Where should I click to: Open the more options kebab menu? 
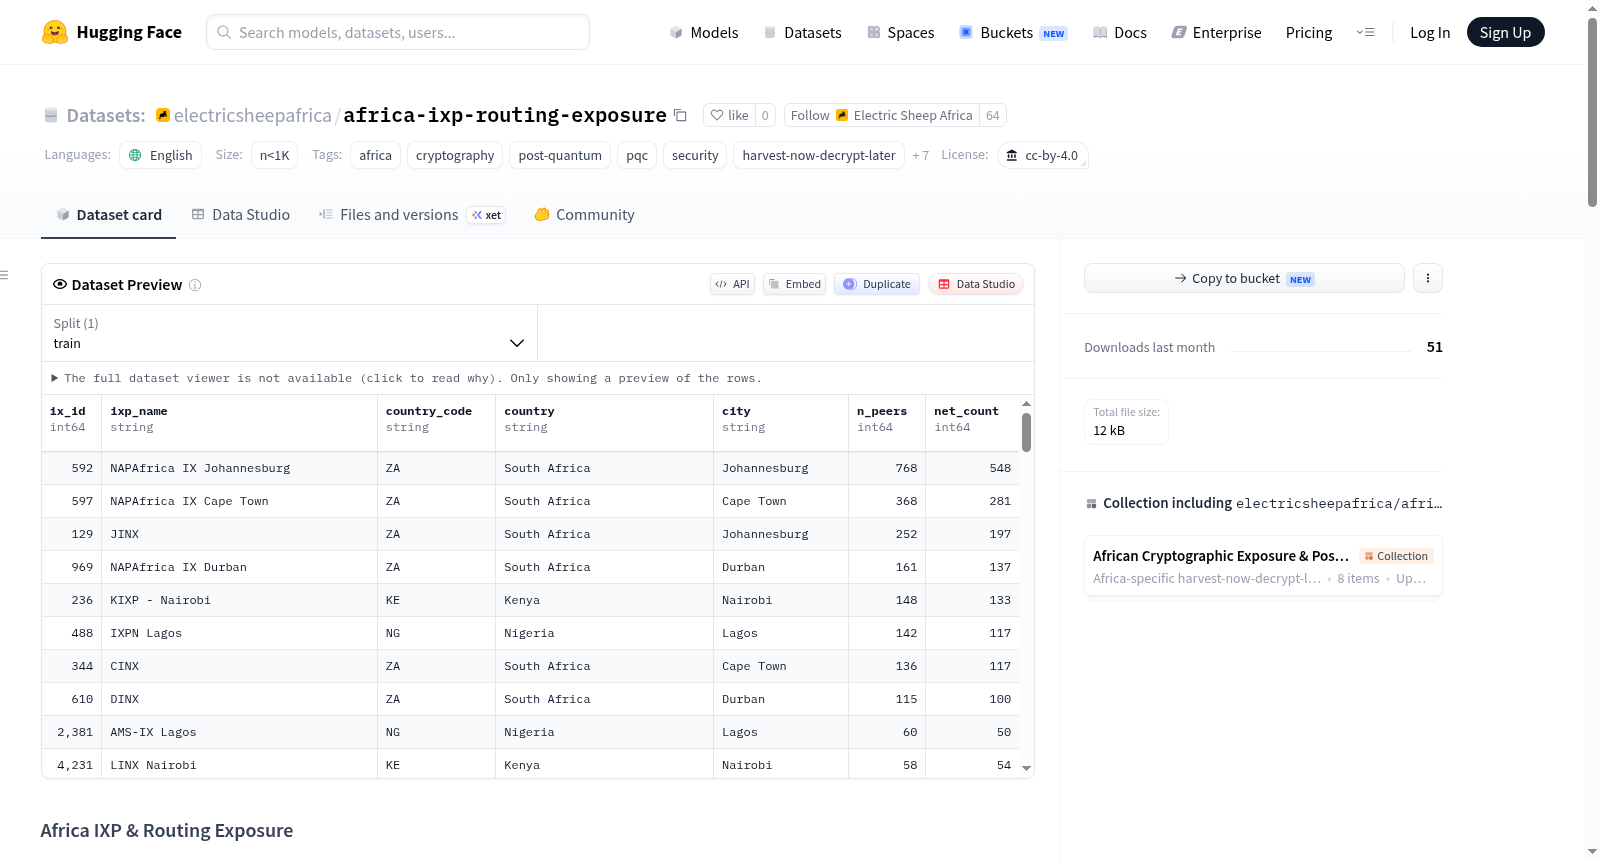click(1428, 278)
